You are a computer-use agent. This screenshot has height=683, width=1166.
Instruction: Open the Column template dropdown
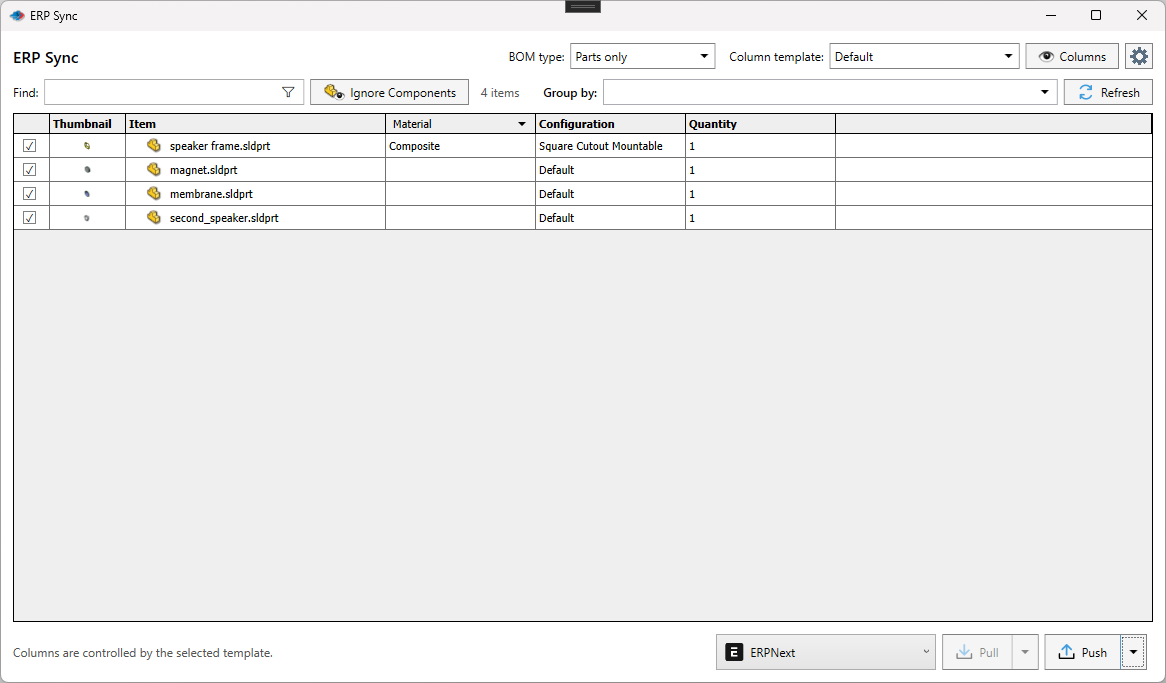924,57
